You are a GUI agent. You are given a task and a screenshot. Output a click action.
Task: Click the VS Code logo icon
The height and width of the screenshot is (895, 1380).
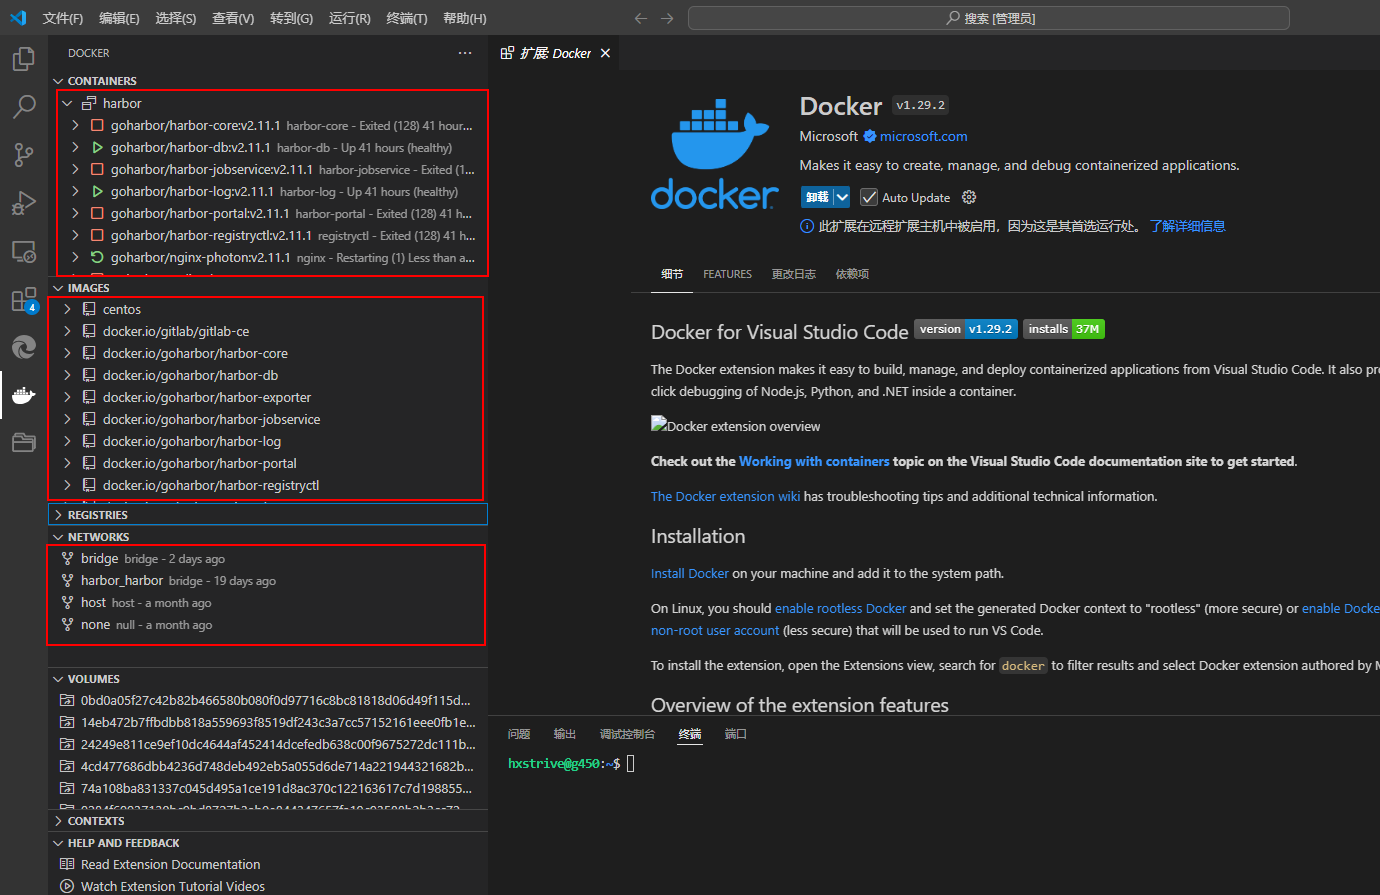(18, 18)
